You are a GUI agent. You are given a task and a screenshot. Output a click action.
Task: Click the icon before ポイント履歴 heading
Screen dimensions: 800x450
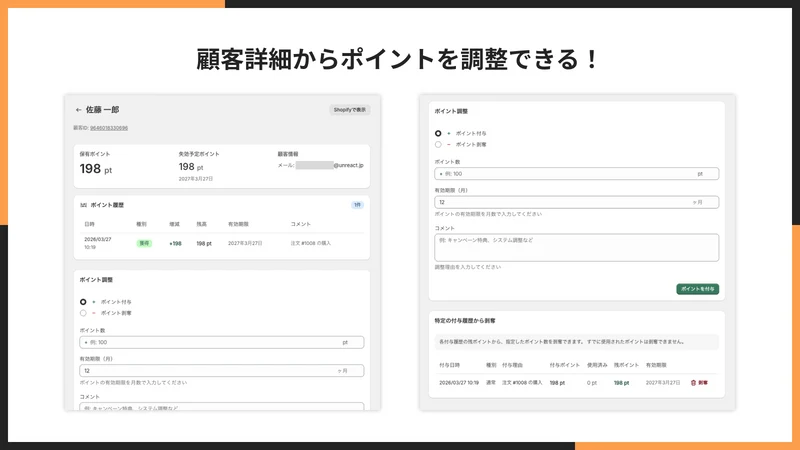(83, 205)
